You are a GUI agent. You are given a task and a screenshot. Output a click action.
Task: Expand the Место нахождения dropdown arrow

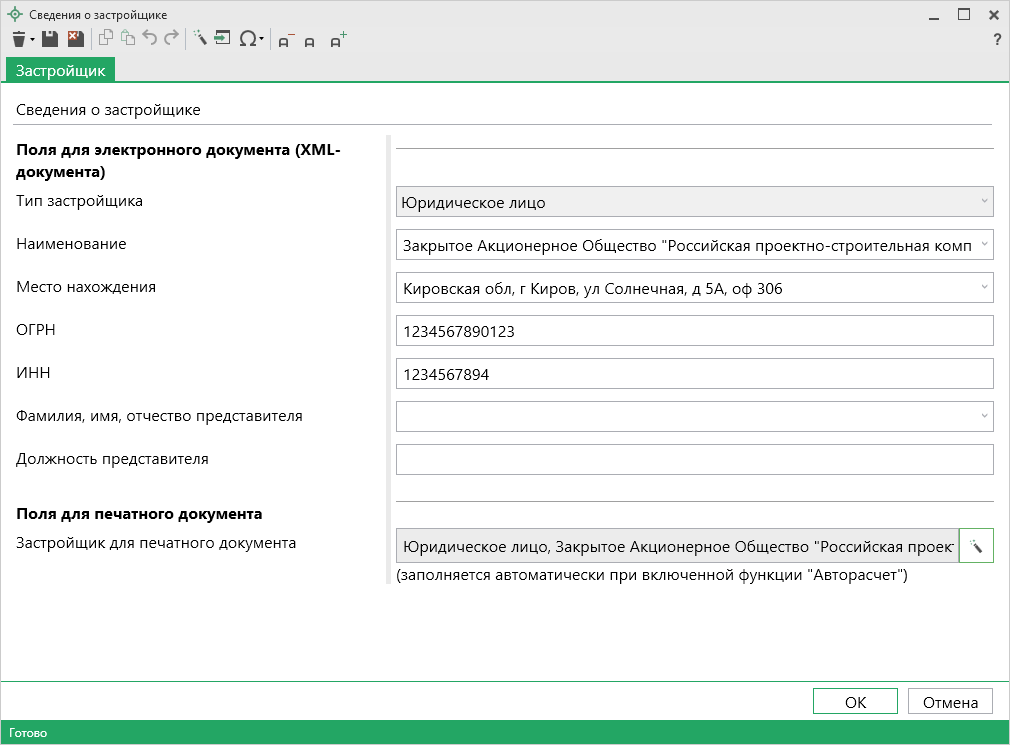pyautogui.click(x=984, y=288)
